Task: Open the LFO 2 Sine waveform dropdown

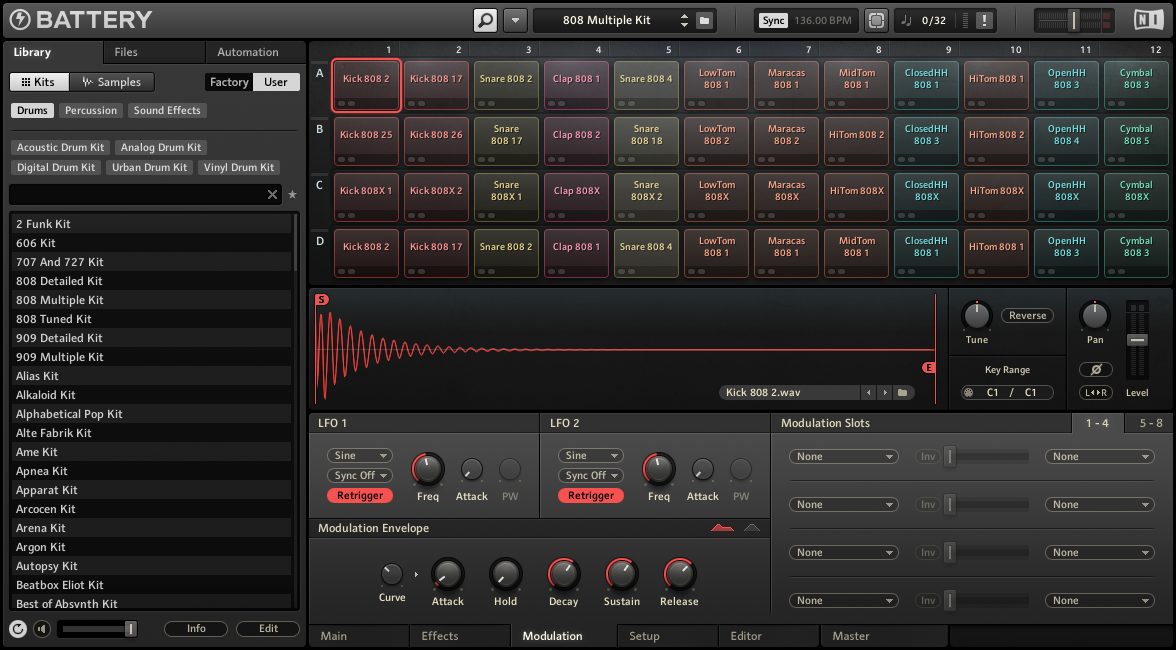Action: coord(590,456)
